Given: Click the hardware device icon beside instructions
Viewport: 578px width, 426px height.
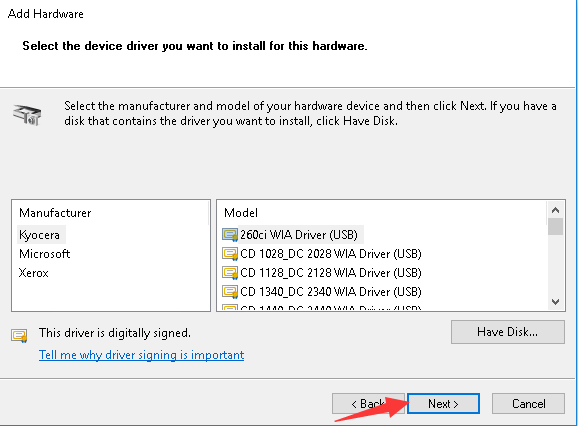Looking at the screenshot, I should coord(27,115).
